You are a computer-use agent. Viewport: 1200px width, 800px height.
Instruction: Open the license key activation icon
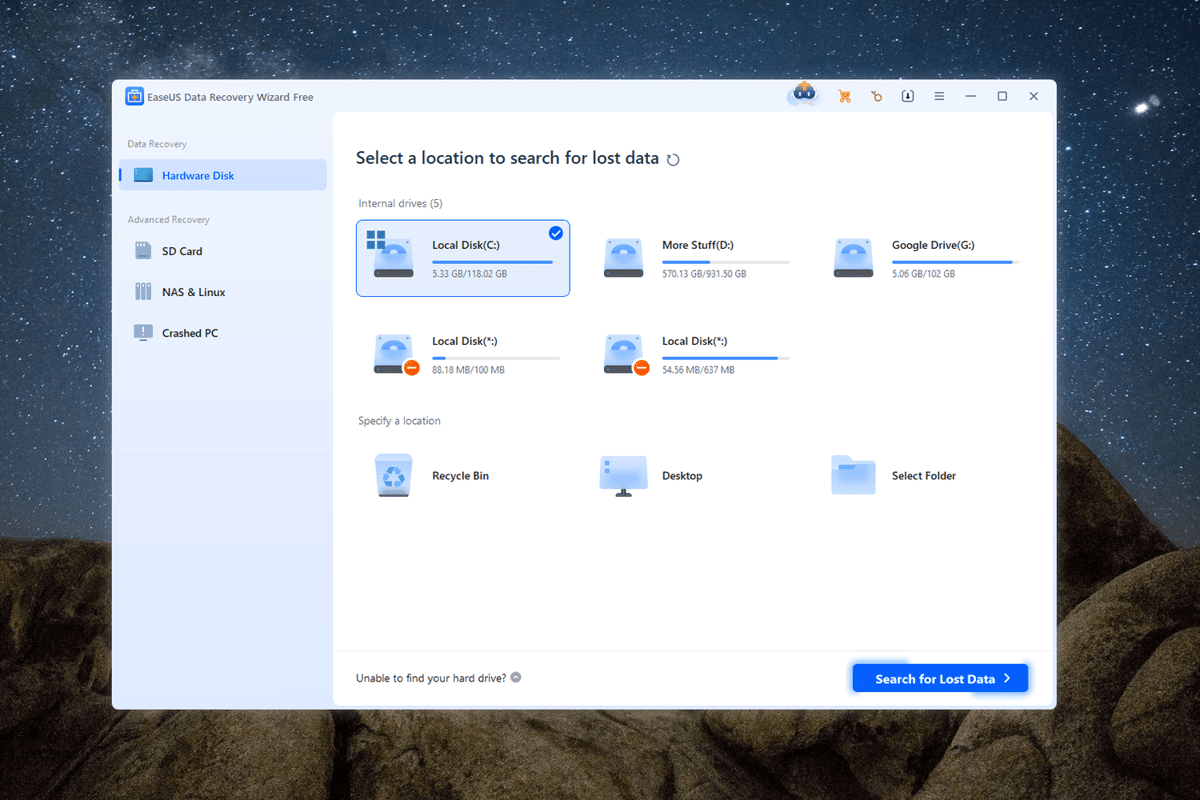click(x=876, y=95)
